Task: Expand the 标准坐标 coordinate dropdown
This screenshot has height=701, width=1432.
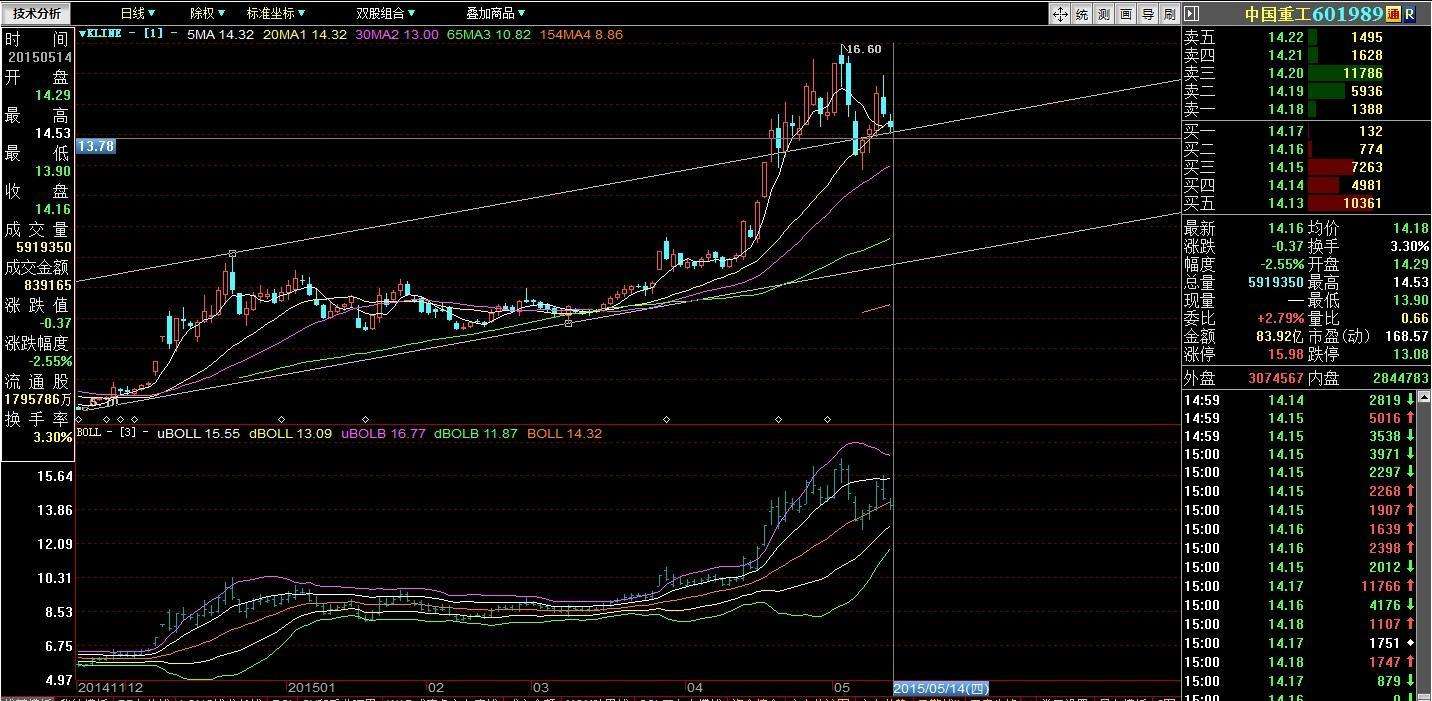Action: tap(277, 14)
